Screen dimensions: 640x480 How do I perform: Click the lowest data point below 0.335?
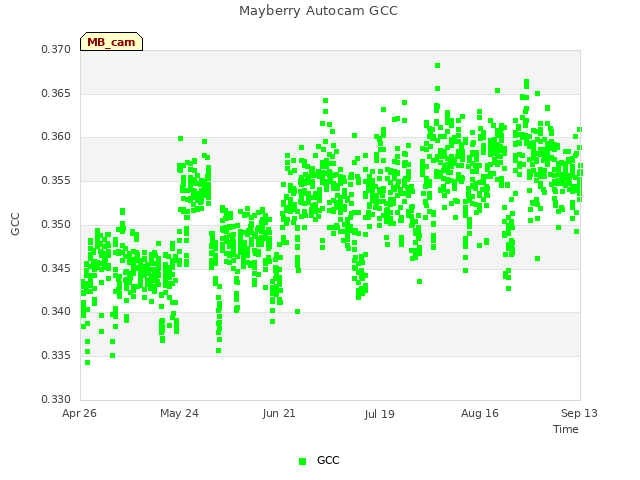point(87,362)
